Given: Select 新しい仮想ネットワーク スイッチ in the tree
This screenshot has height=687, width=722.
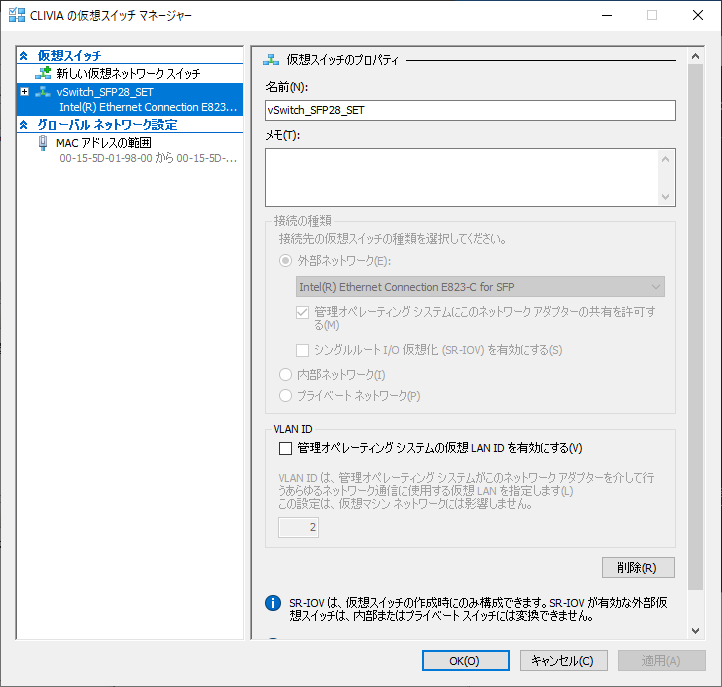Looking at the screenshot, I should 128,73.
